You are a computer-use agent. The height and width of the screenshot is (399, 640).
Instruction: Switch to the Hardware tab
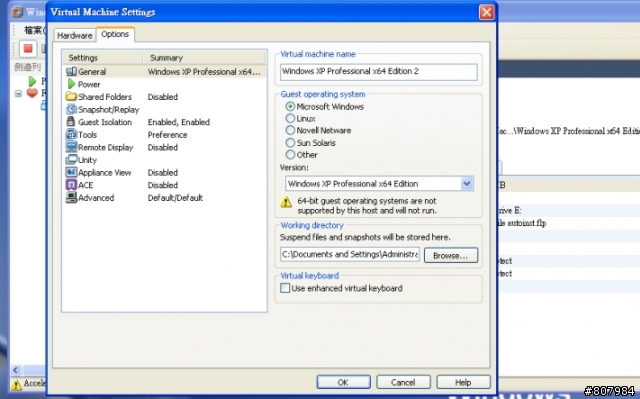pyautogui.click(x=75, y=35)
